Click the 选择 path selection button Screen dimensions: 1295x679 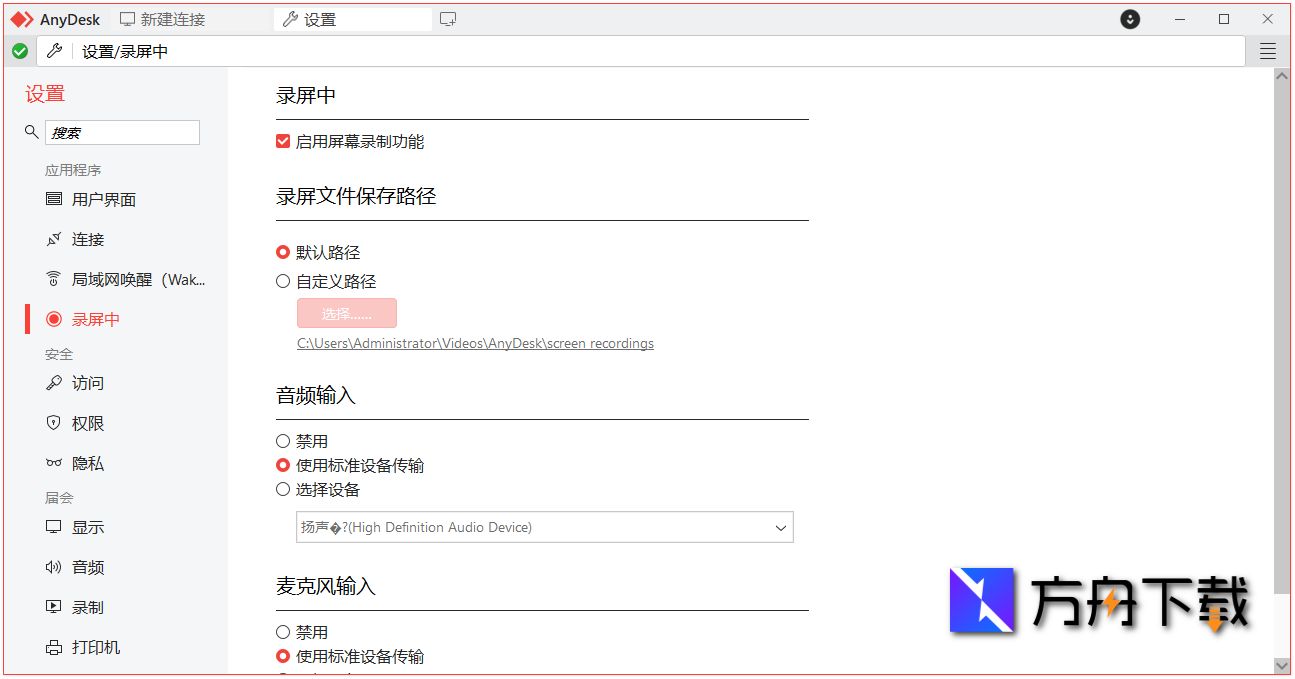346,312
